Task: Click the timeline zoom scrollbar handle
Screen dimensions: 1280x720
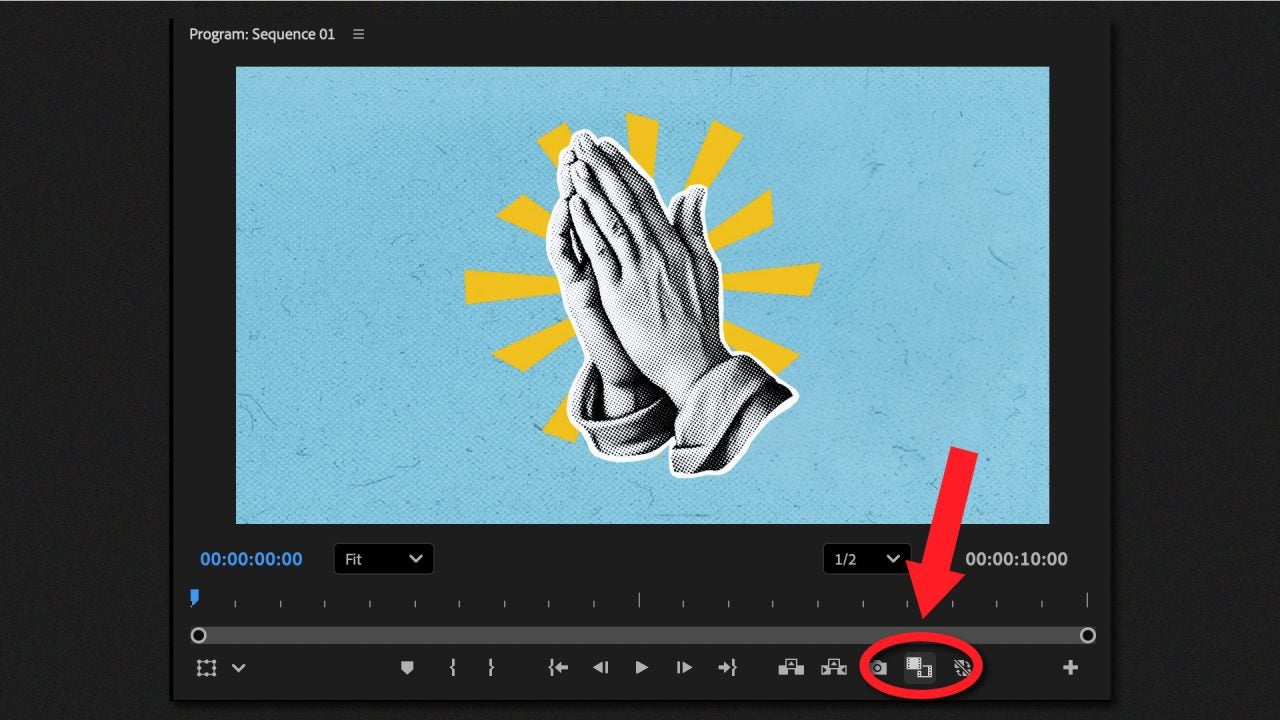Action: tap(198, 635)
